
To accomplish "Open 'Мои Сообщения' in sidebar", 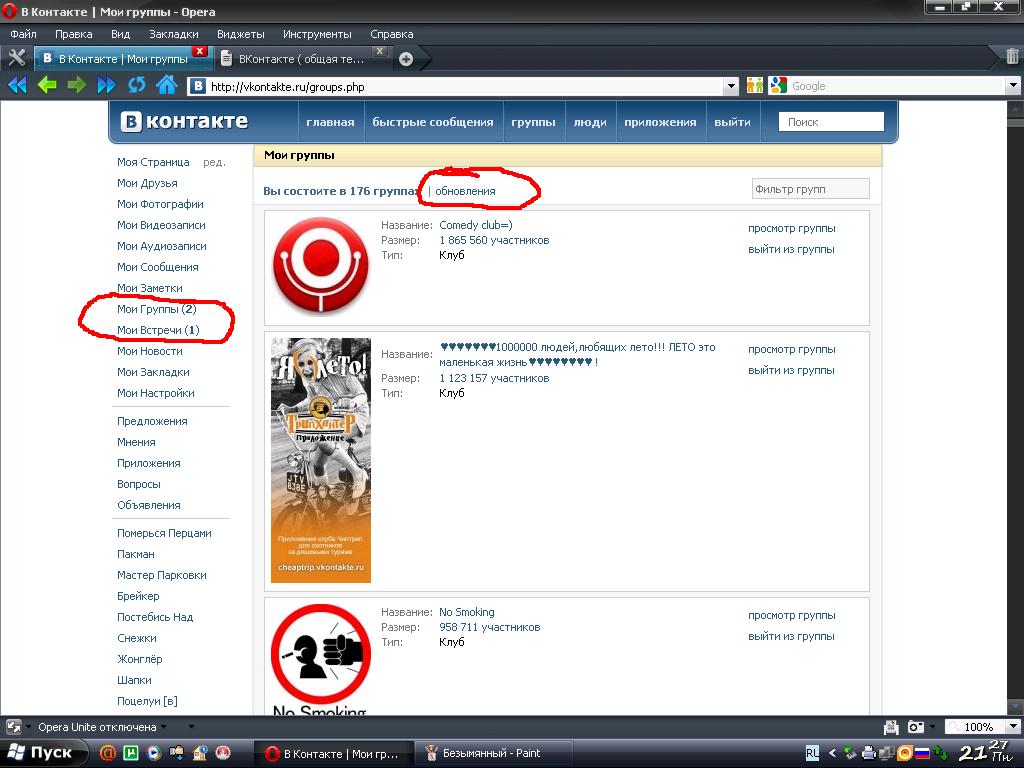I will (x=158, y=266).
